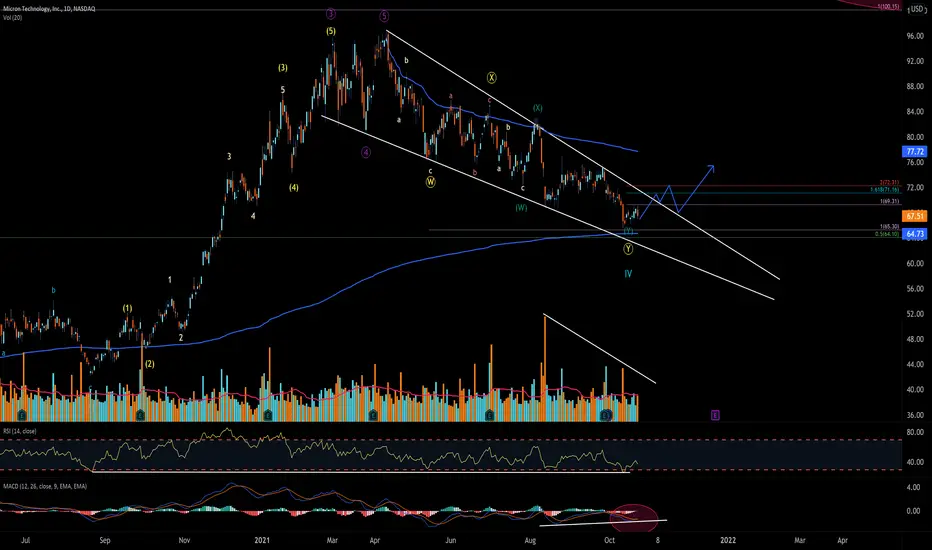Click the Oct label on time axis
This screenshot has width=932, height=550.
click(x=609, y=540)
